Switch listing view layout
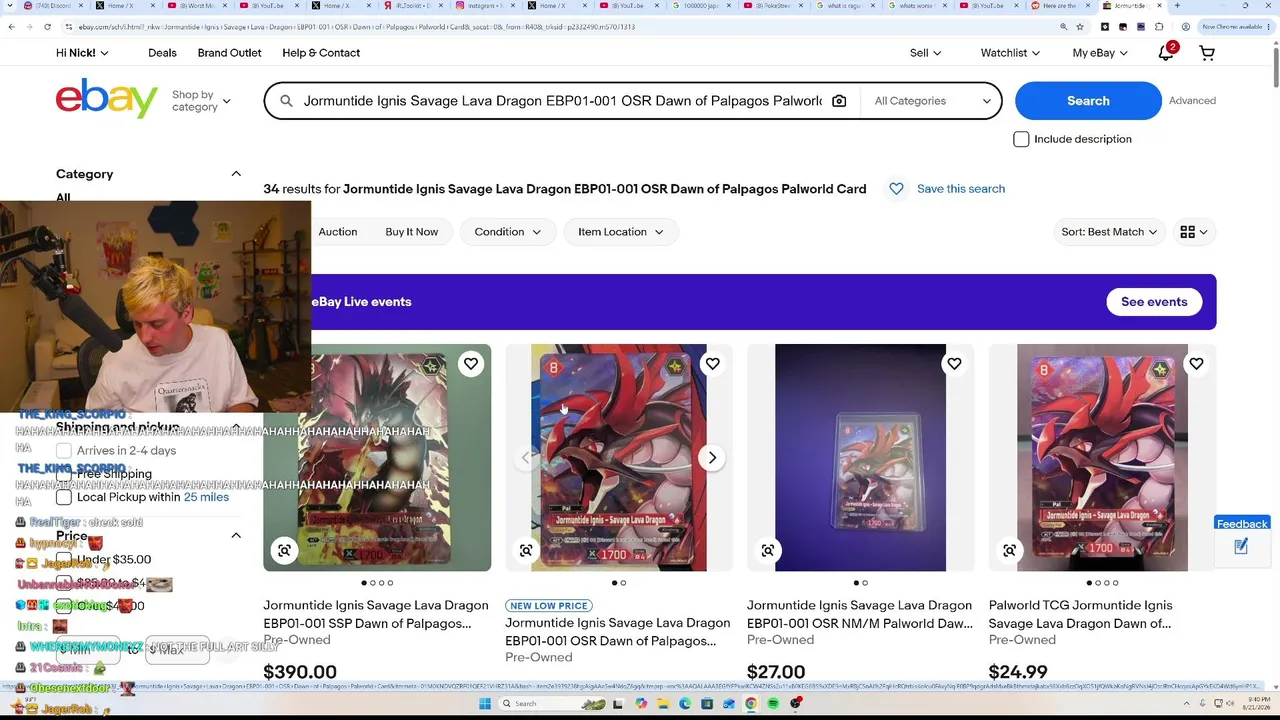 (x=1194, y=232)
